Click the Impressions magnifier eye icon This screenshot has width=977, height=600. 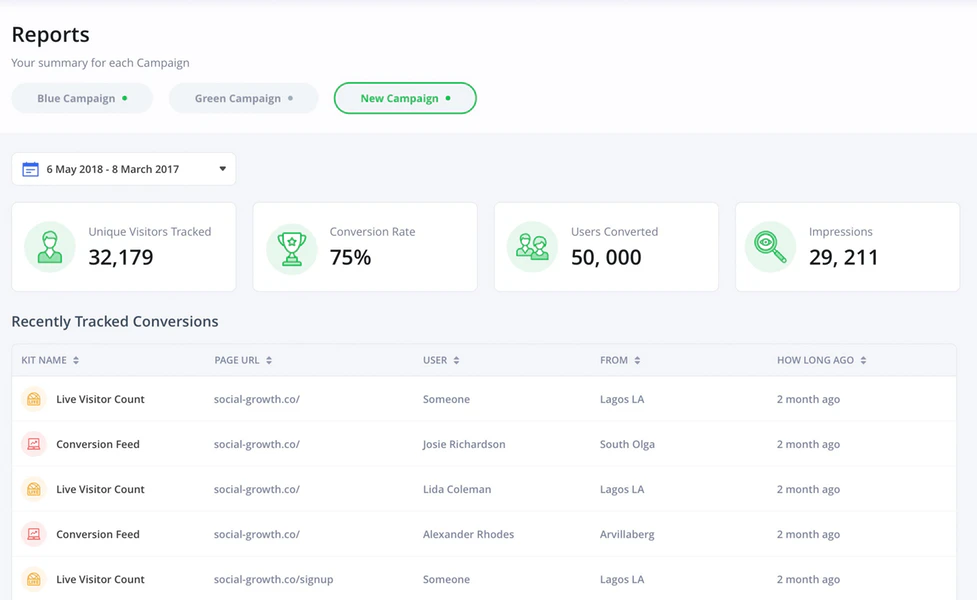coord(770,247)
